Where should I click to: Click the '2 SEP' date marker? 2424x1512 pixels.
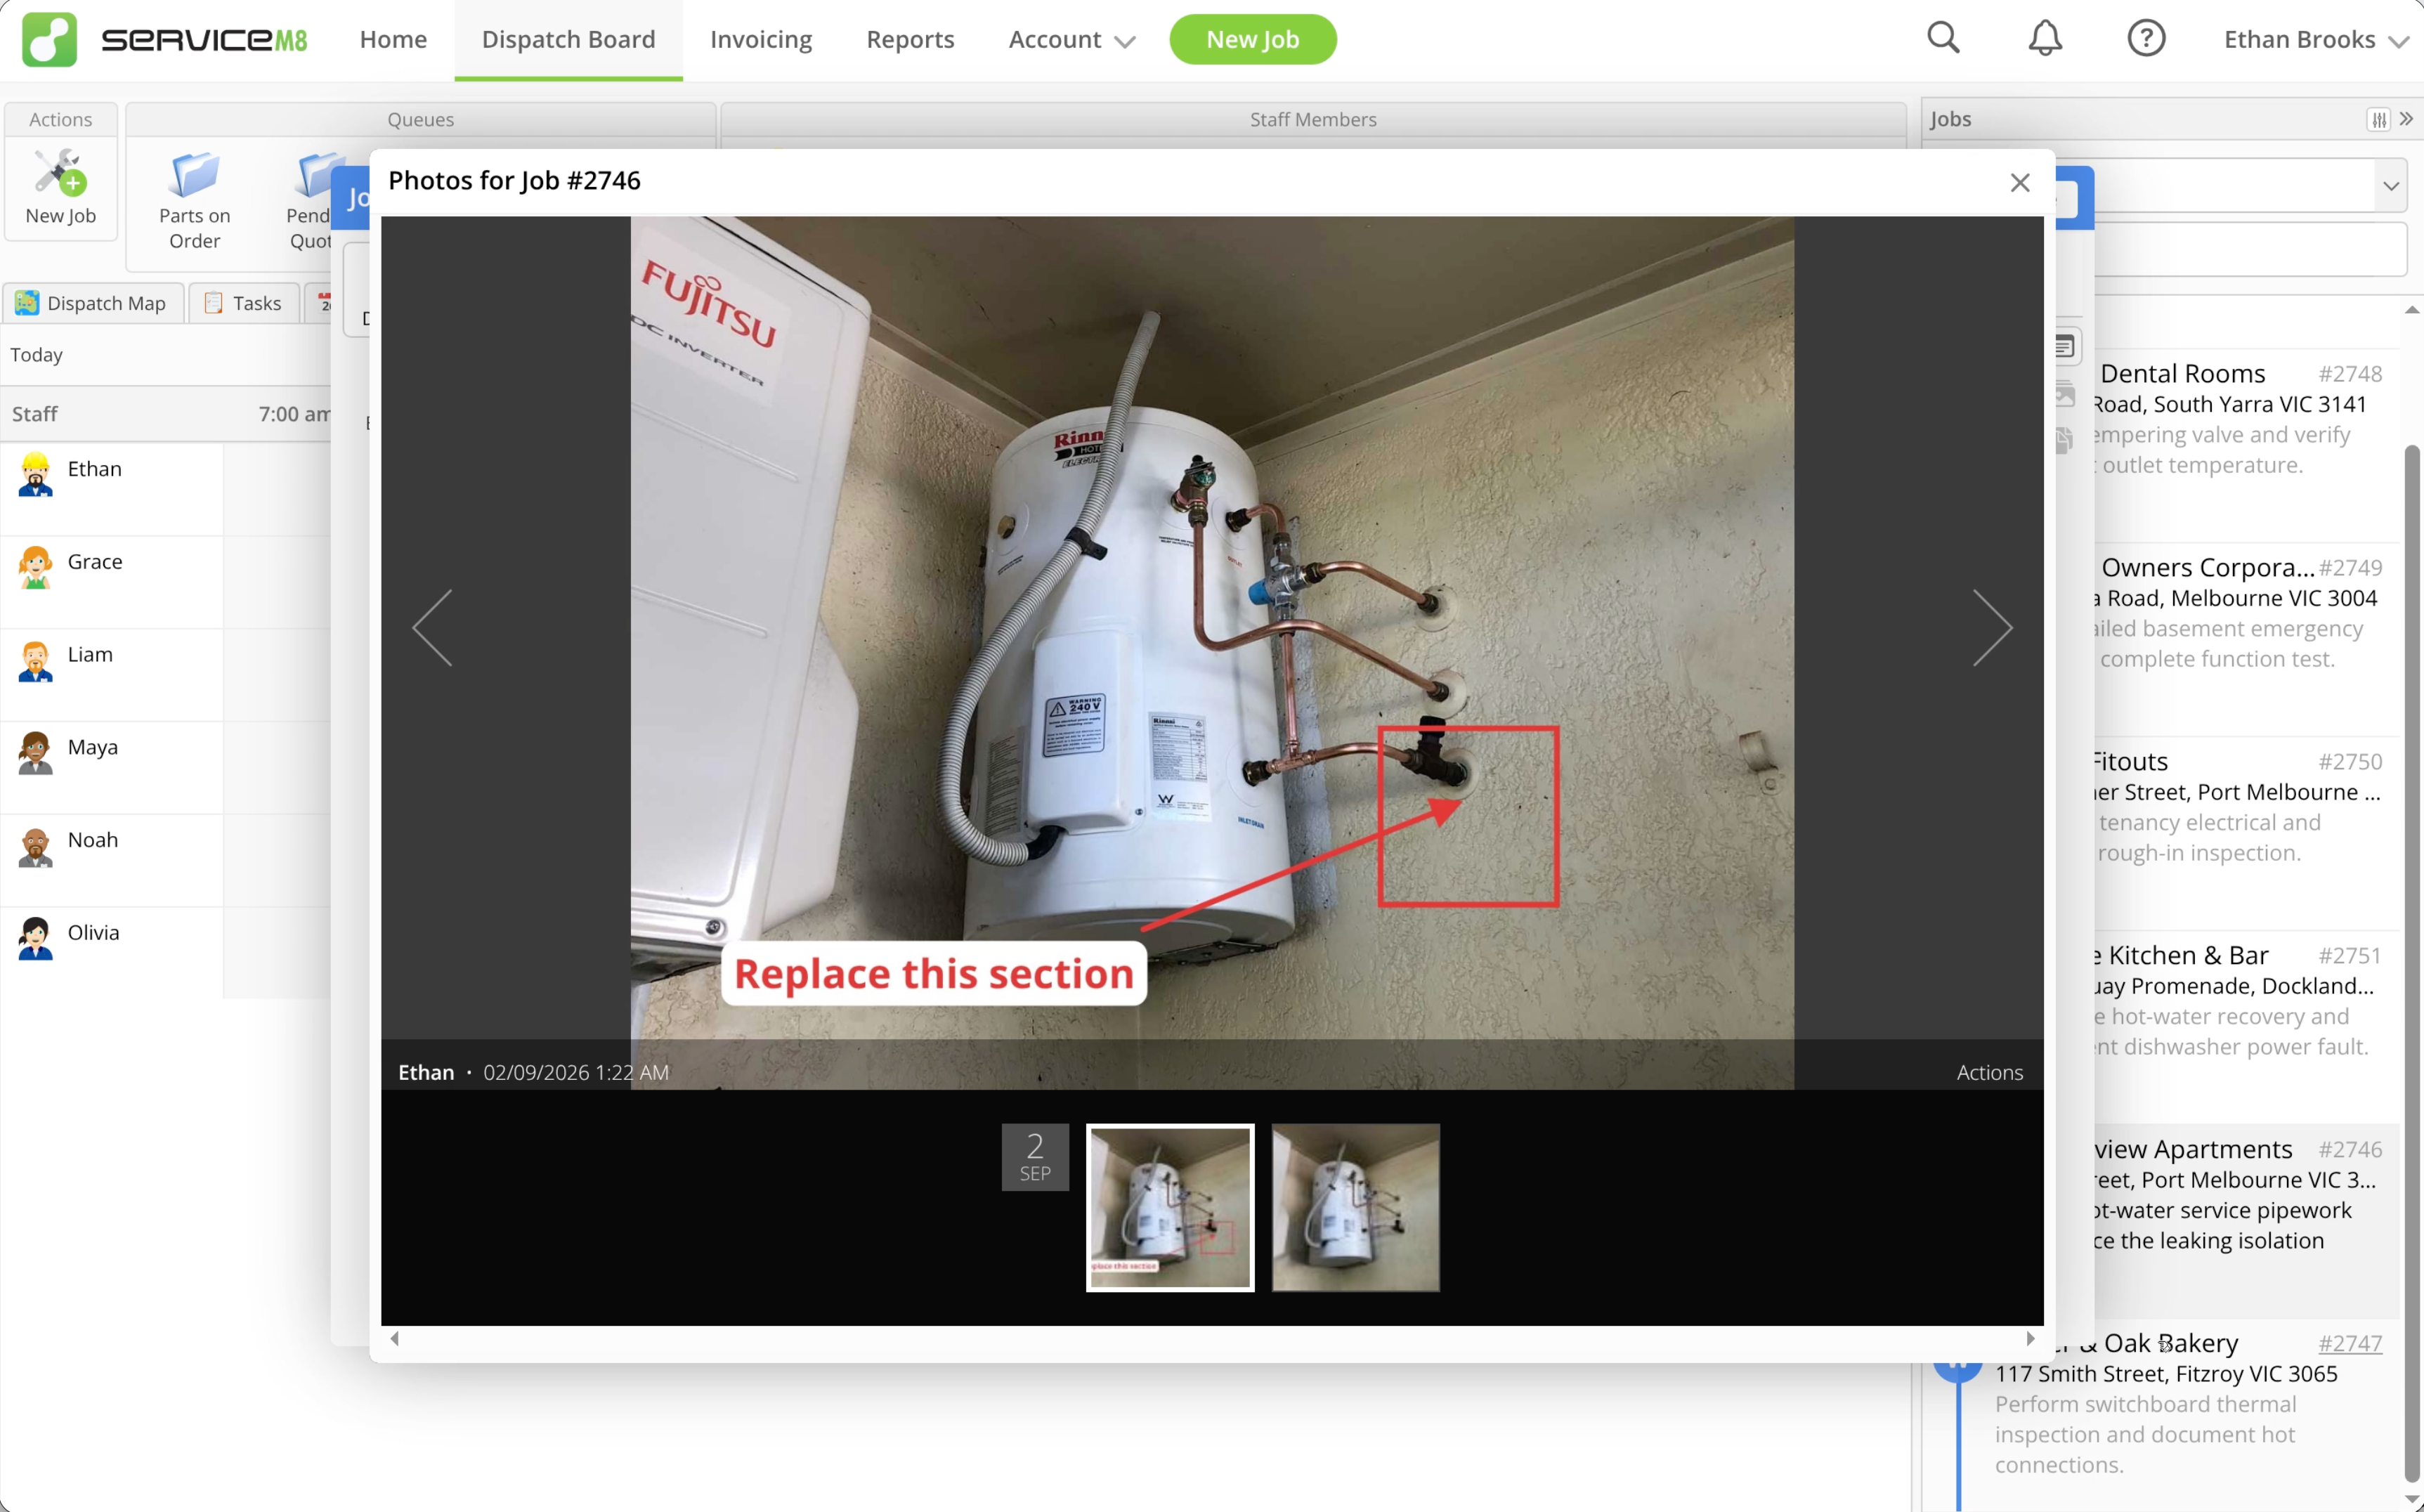coord(1035,1157)
